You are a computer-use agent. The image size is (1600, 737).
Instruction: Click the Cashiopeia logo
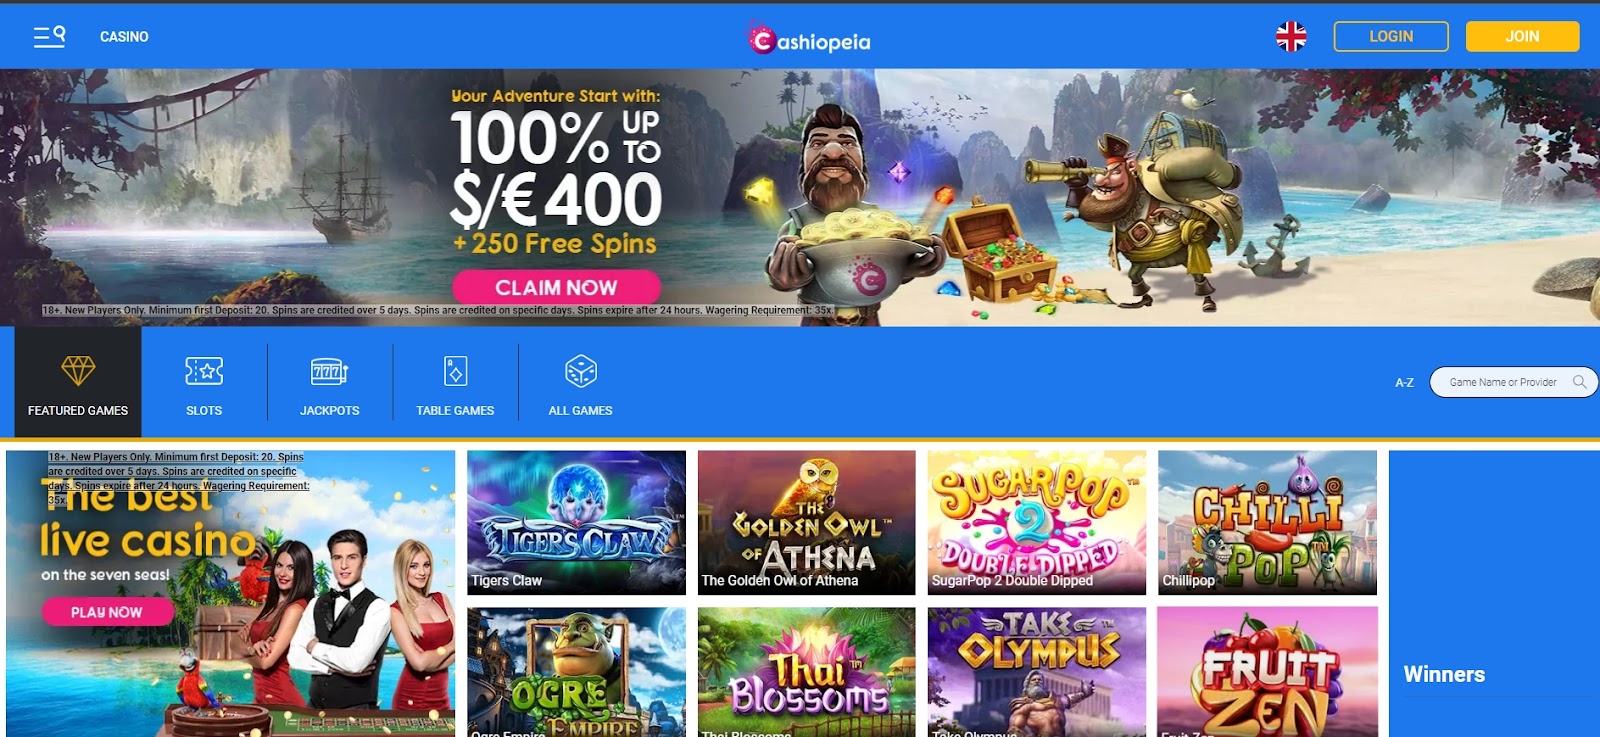[x=810, y=38]
